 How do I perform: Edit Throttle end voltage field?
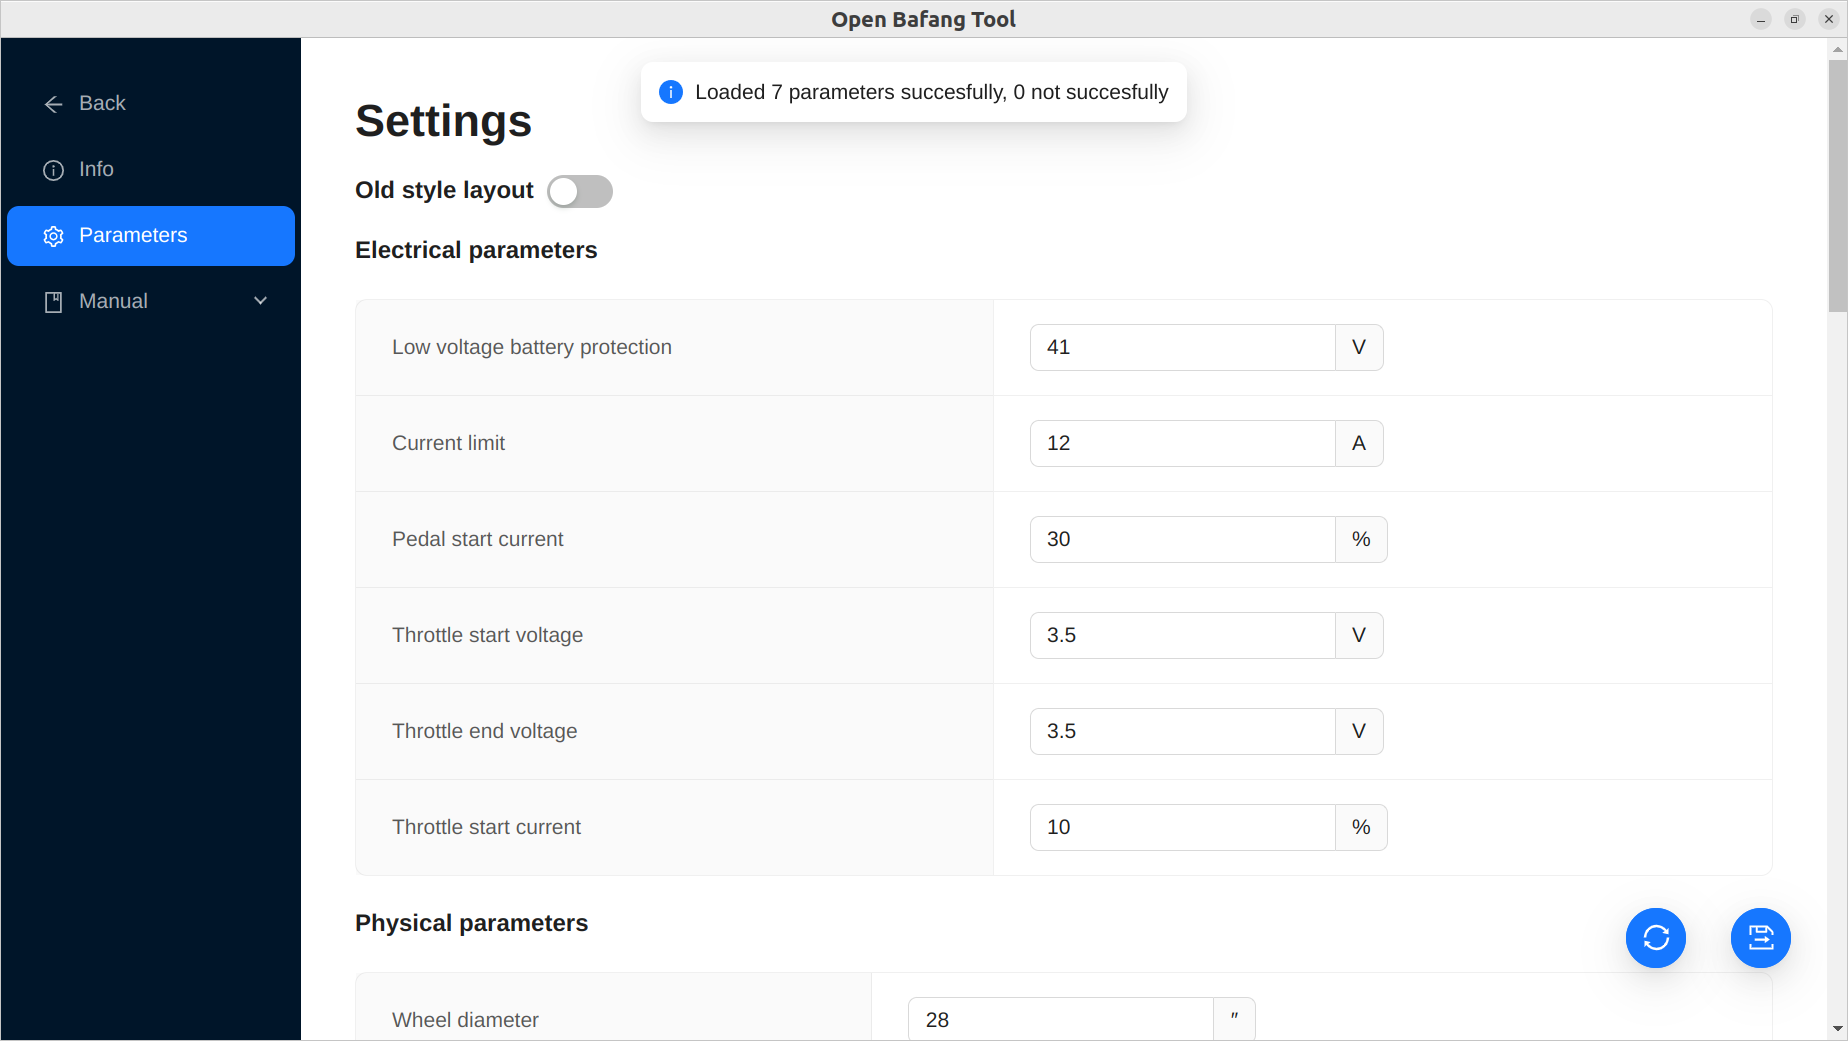(x=1183, y=731)
